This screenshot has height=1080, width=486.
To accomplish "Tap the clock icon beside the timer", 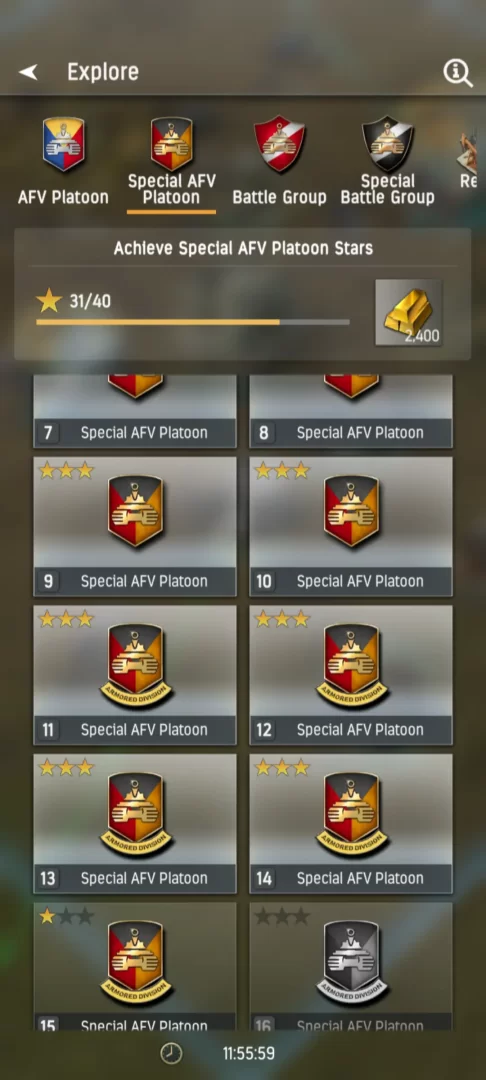I will 171,1053.
